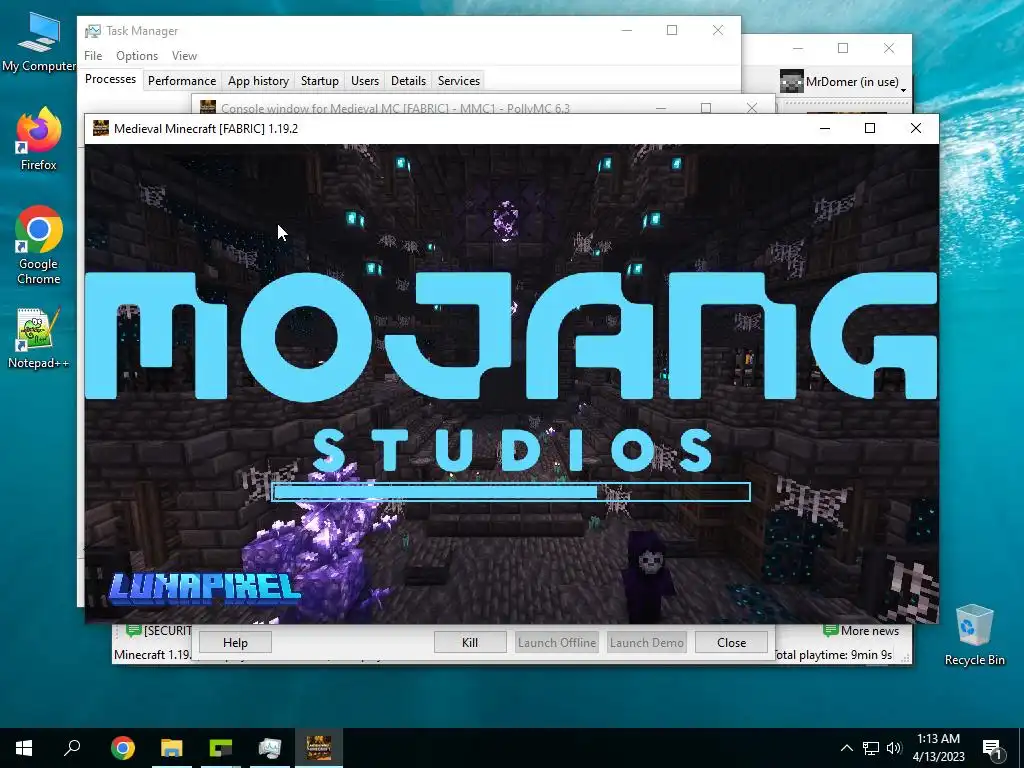The width and height of the screenshot is (1024, 768).
Task: Switch to the Performance tab
Action: 182,81
